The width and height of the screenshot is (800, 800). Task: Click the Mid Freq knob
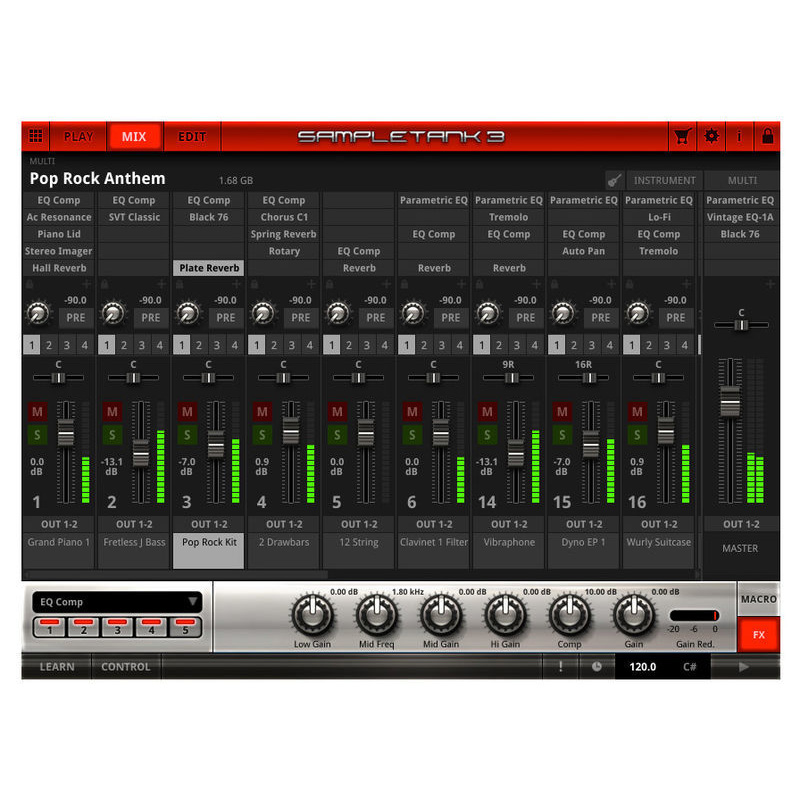[x=377, y=614]
